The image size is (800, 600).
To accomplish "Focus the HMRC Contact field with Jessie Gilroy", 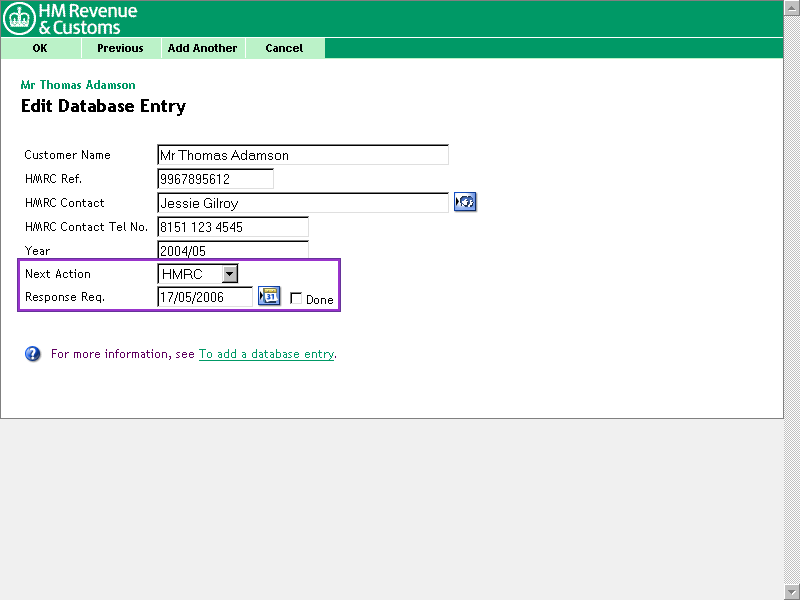I will click(302, 203).
